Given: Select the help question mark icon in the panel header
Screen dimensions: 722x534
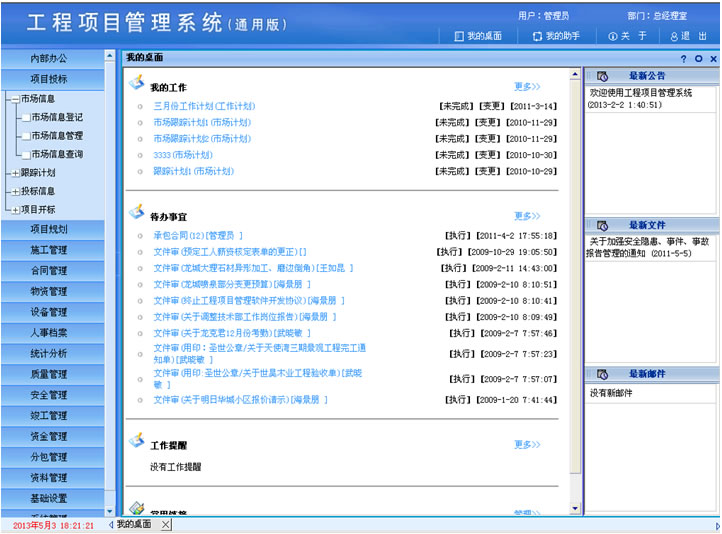Looking at the screenshot, I should click(x=683, y=58).
